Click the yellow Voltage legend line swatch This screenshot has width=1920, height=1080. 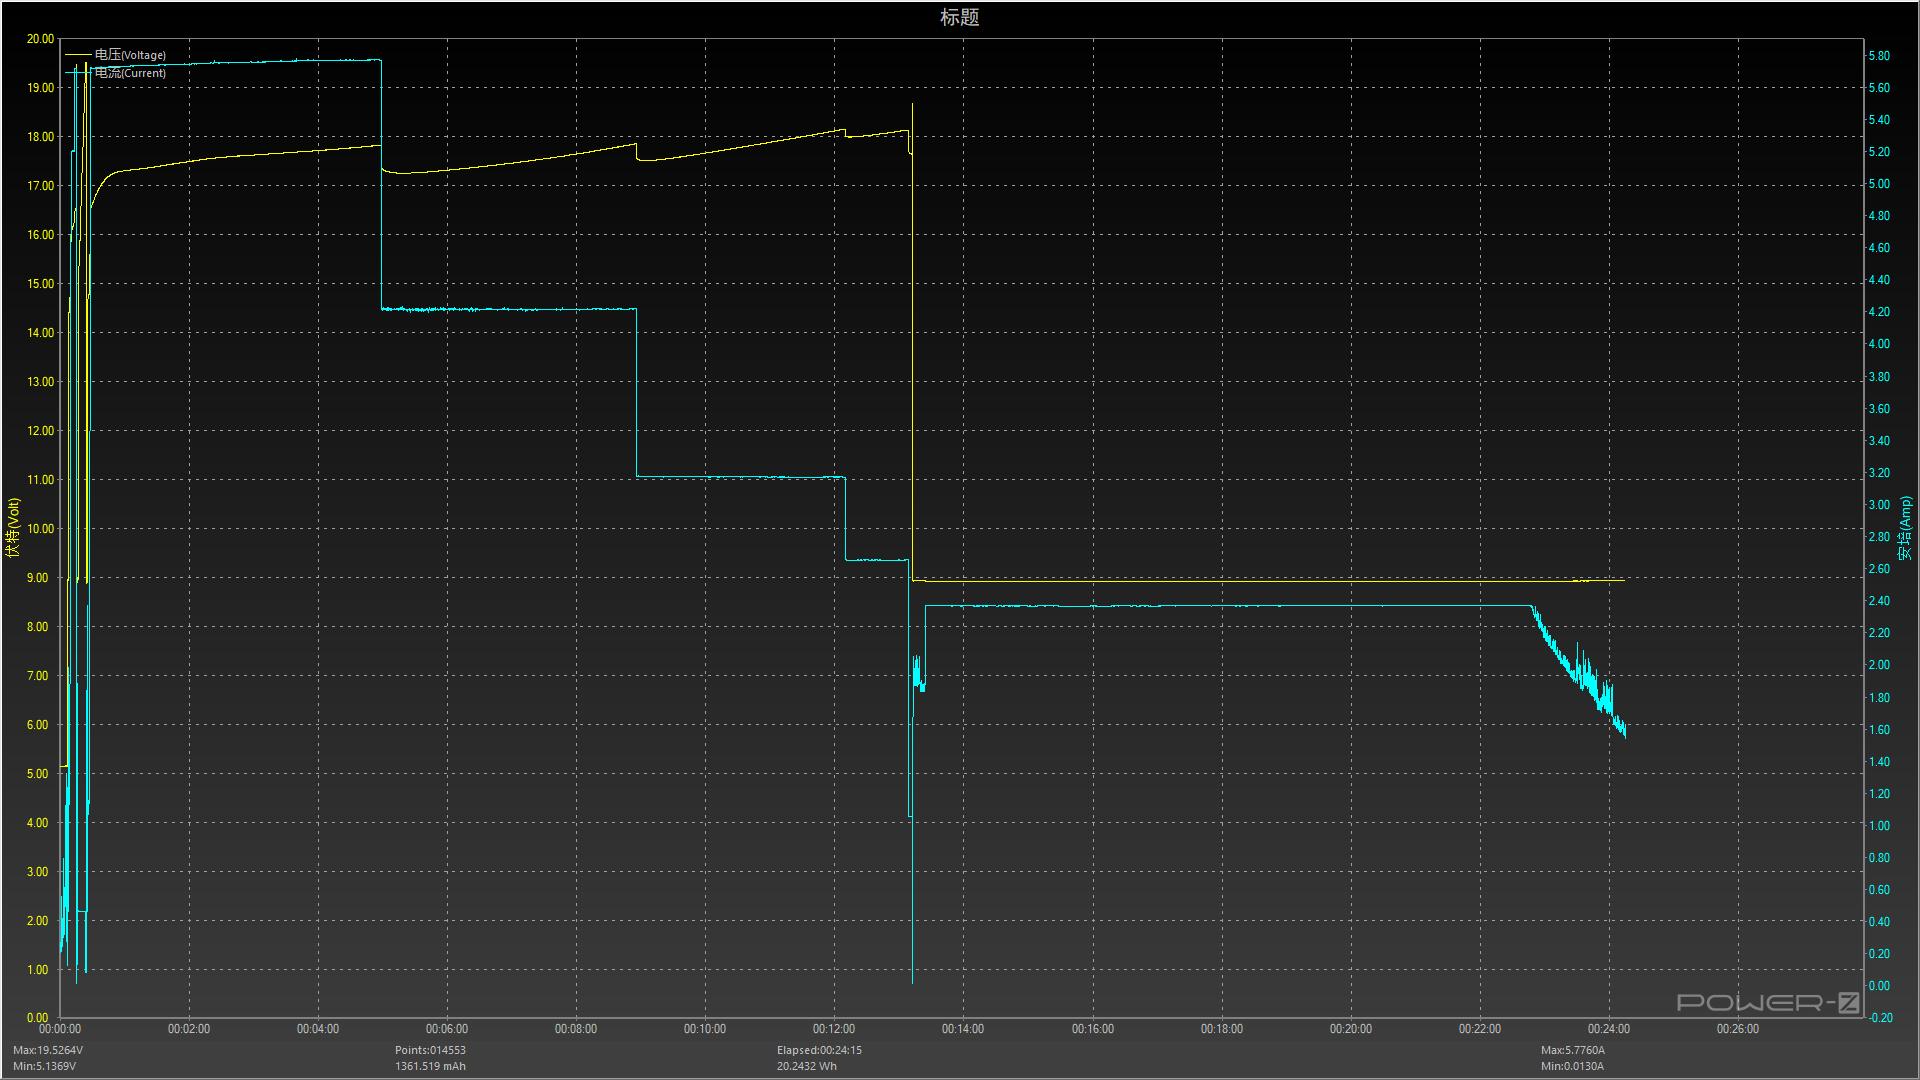78,55
